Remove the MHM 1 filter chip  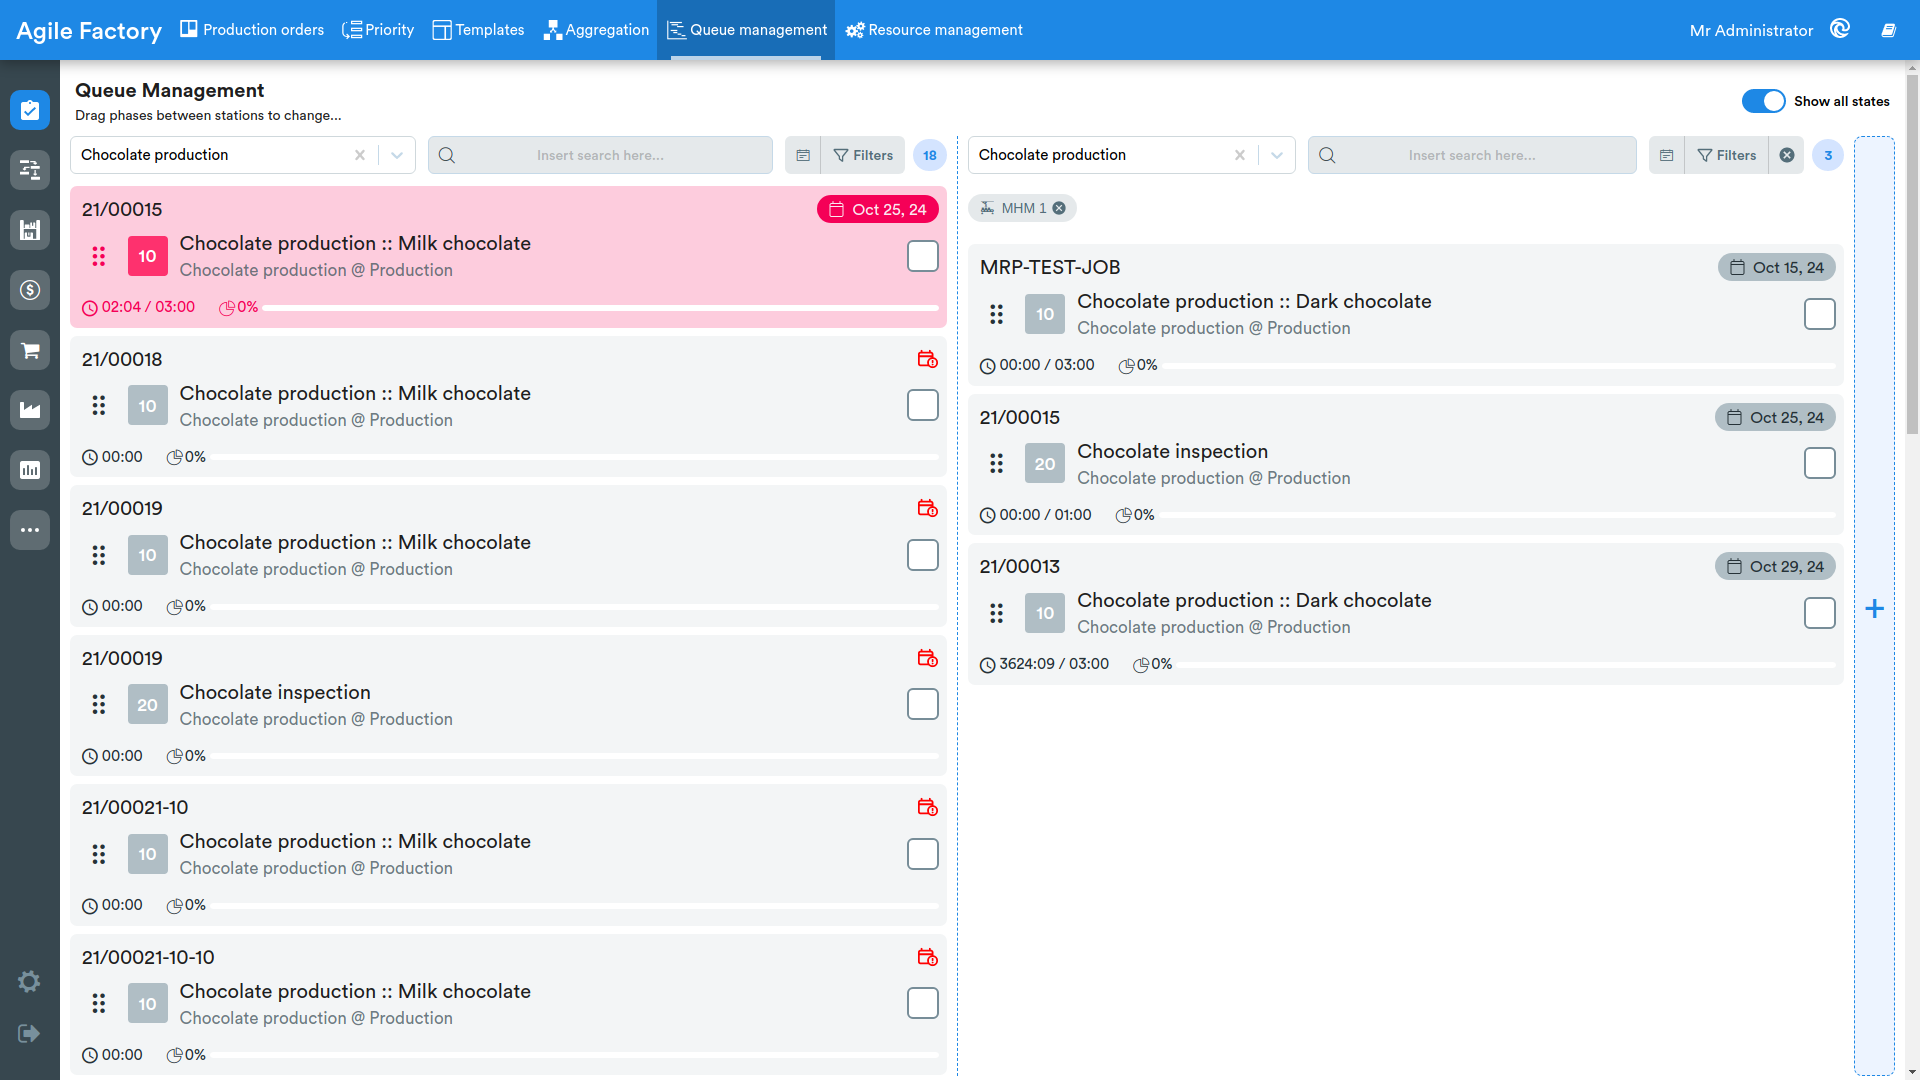coord(1059,208)
